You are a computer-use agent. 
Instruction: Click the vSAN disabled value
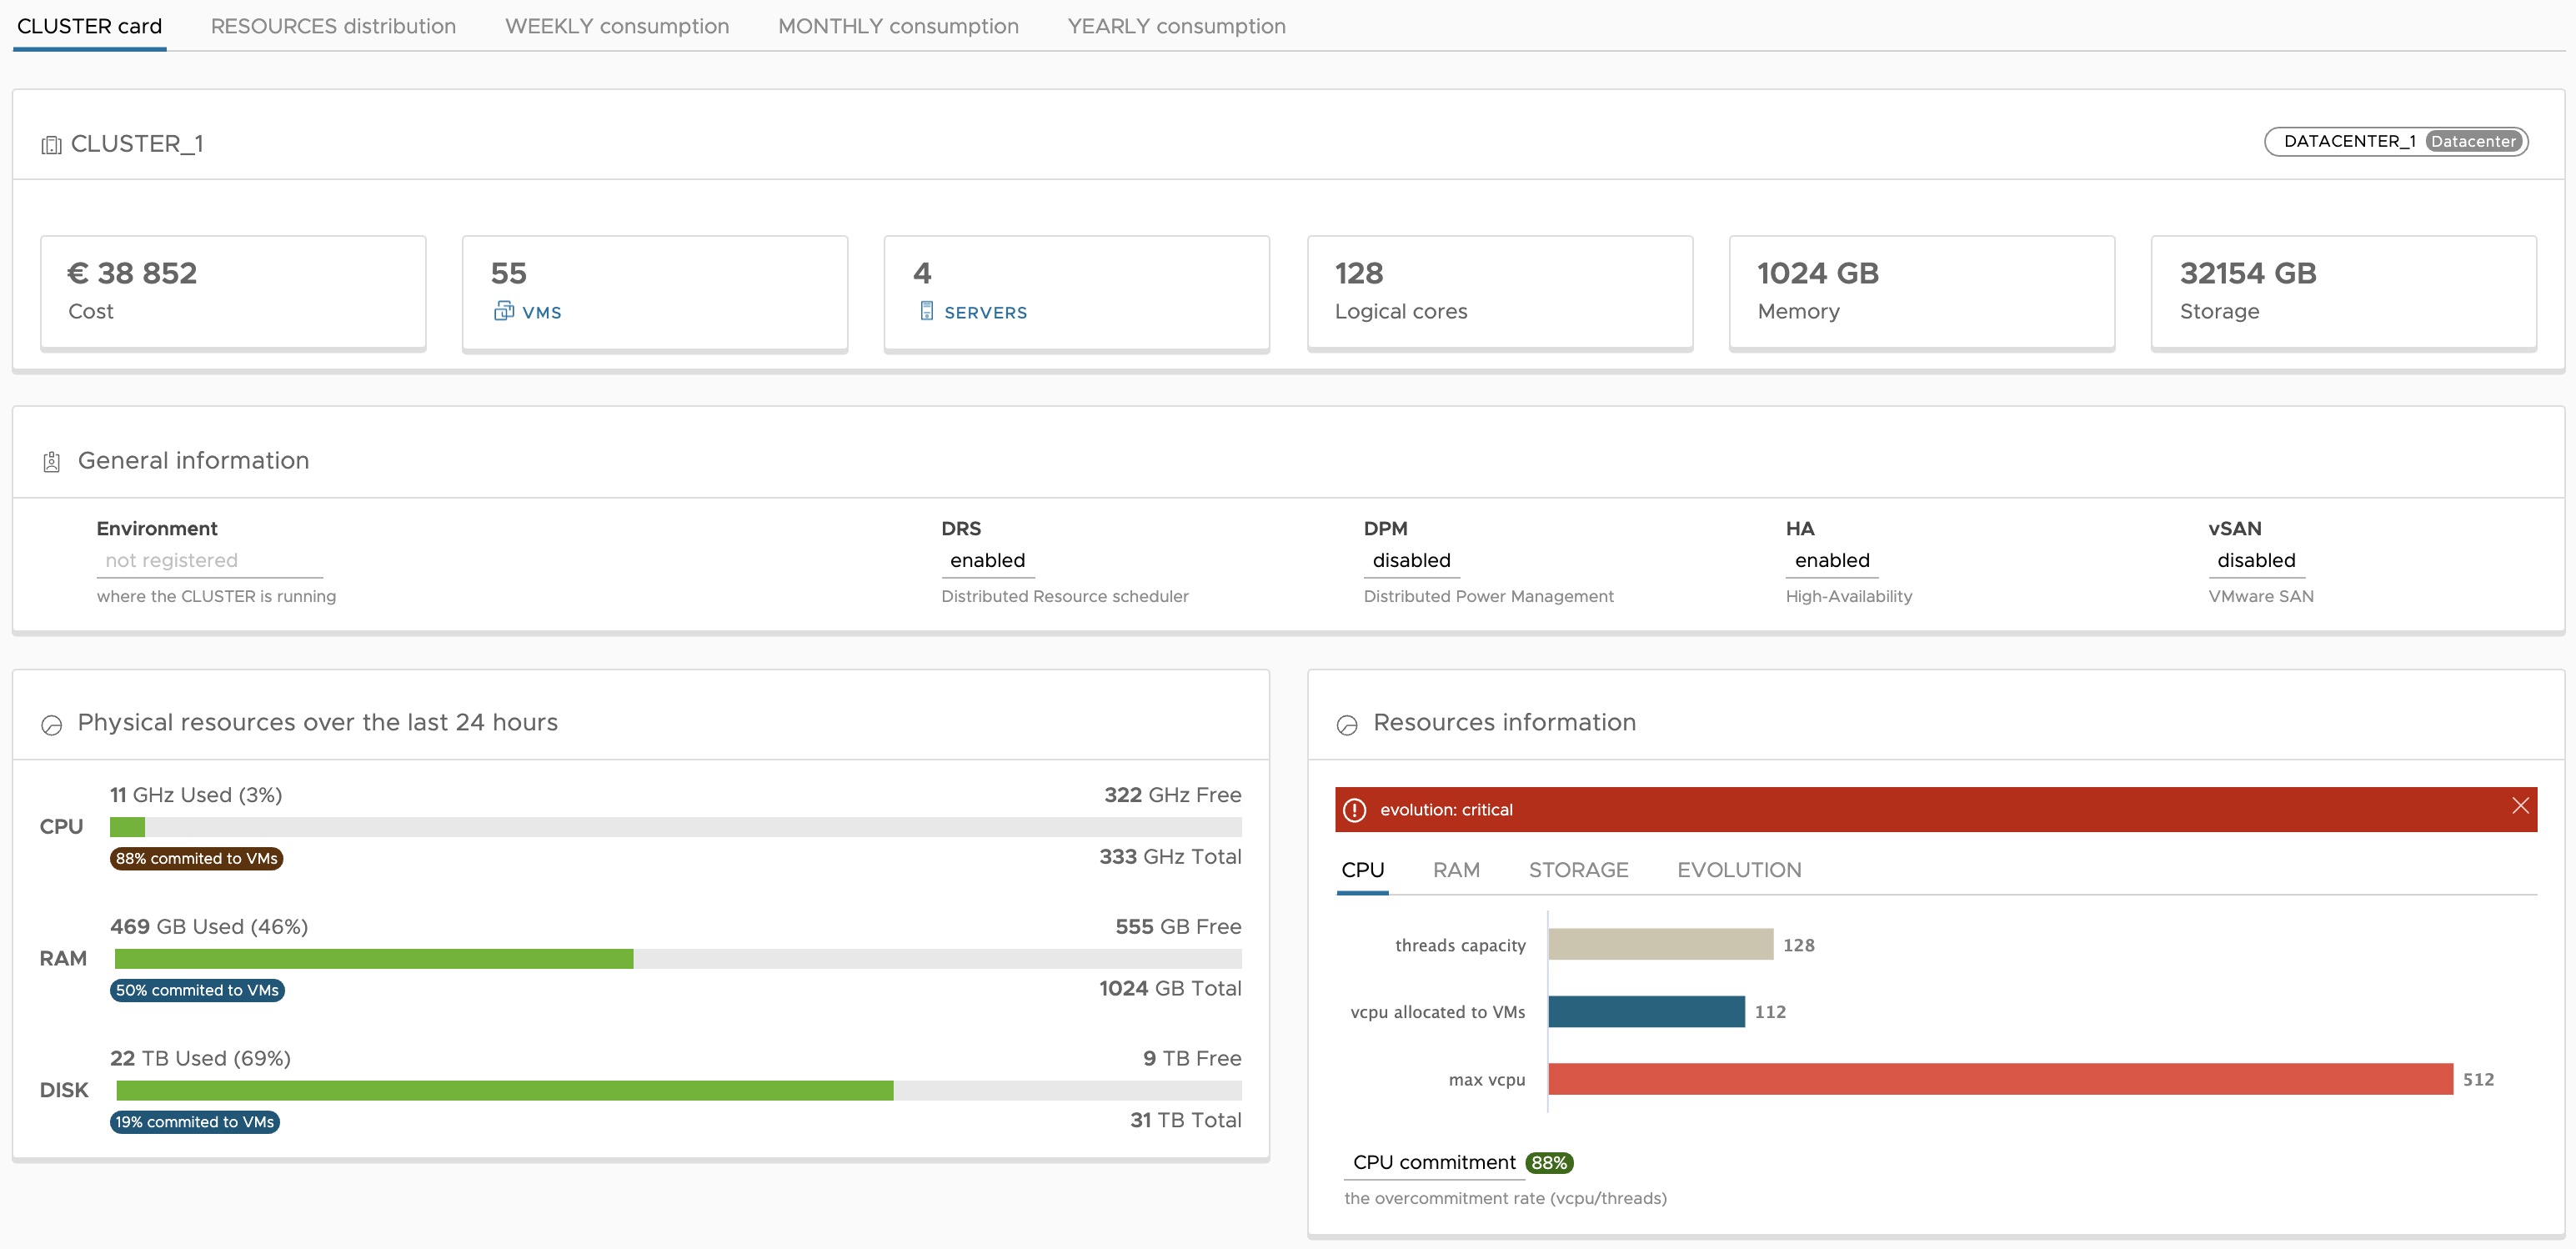point(2256,560)
